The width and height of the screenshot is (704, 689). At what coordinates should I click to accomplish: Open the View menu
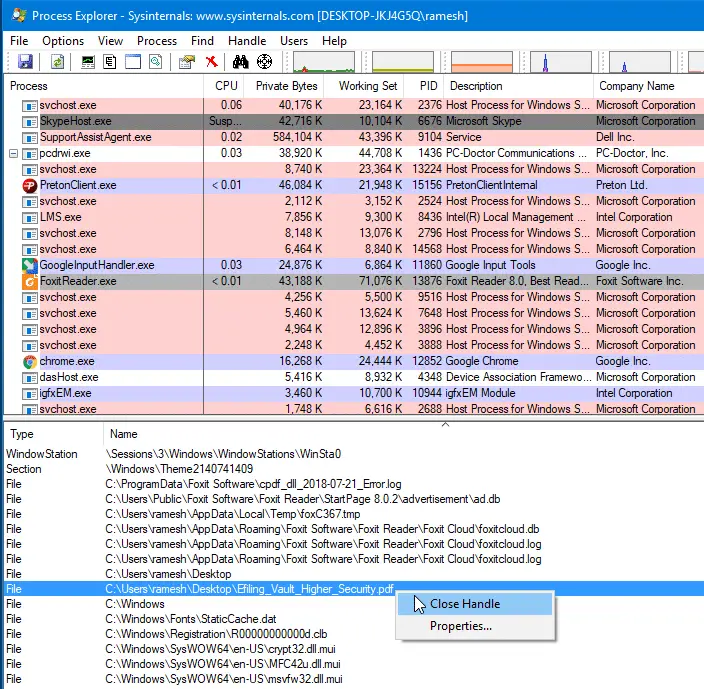click(110, 41)
